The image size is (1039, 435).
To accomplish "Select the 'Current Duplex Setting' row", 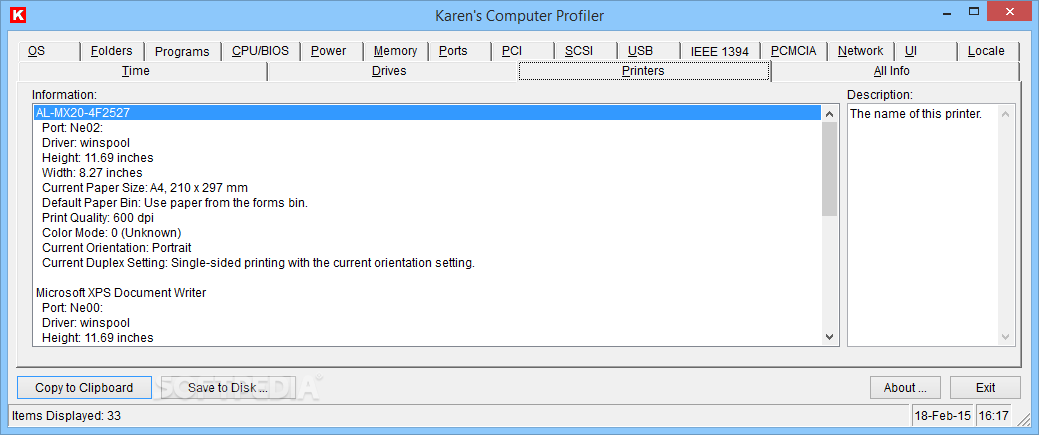I will (427, 263).
